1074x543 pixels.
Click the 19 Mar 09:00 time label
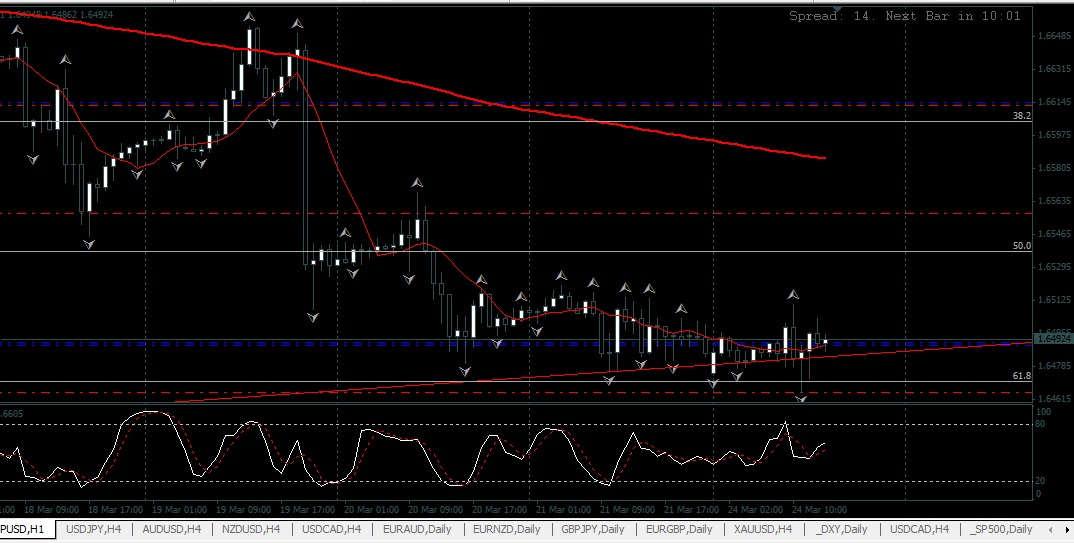pyautogui.click(x=244, y=509)
